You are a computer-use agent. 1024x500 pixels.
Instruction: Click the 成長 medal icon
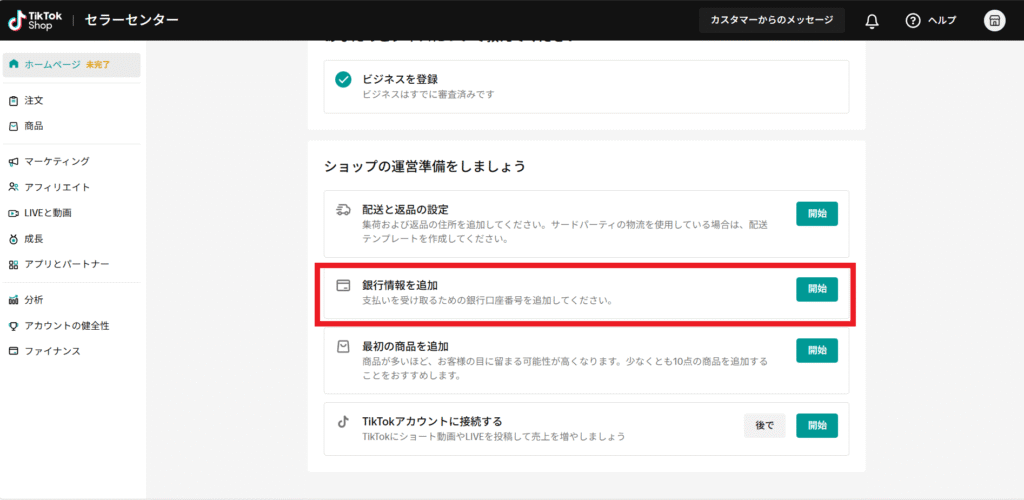14,239
